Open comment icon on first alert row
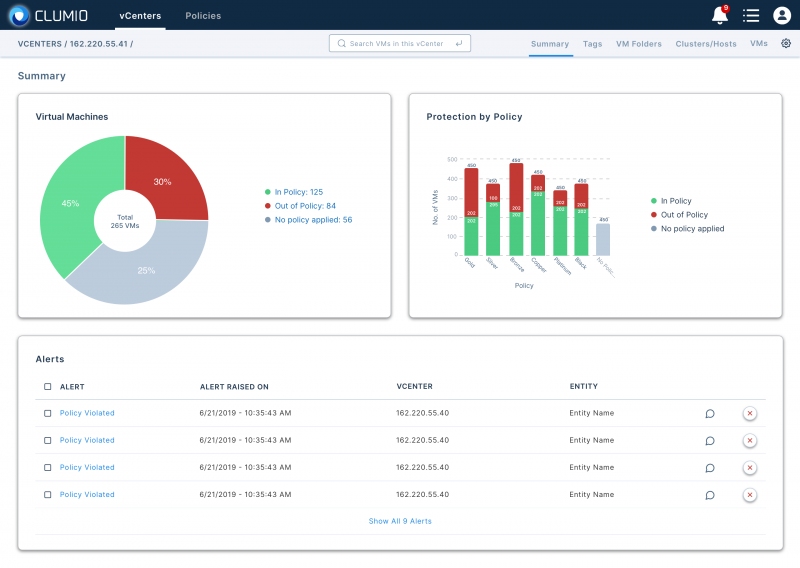This screenshot has width=800, height=568. (x=710, y=413)
